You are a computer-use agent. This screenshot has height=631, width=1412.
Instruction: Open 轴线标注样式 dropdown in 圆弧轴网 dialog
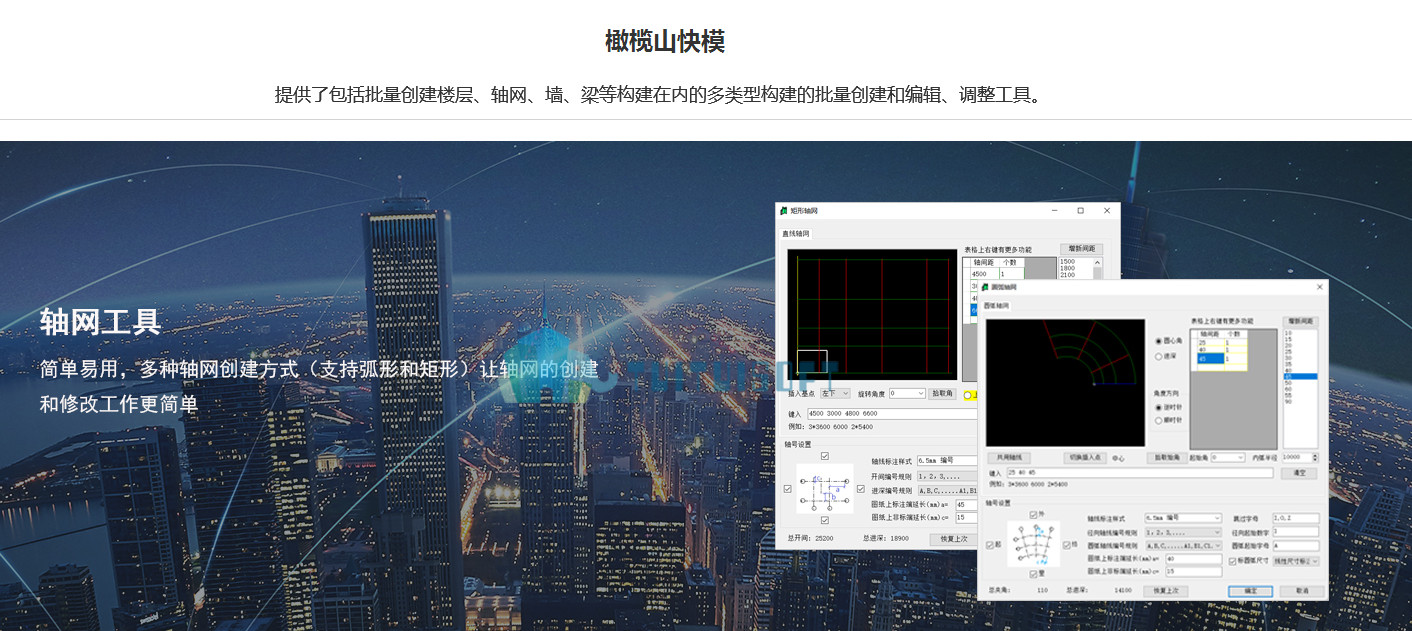1183,518
